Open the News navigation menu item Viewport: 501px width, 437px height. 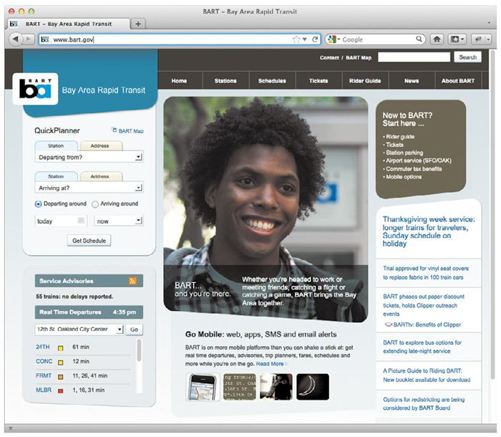pyautogui.click(x=411, y=81)
